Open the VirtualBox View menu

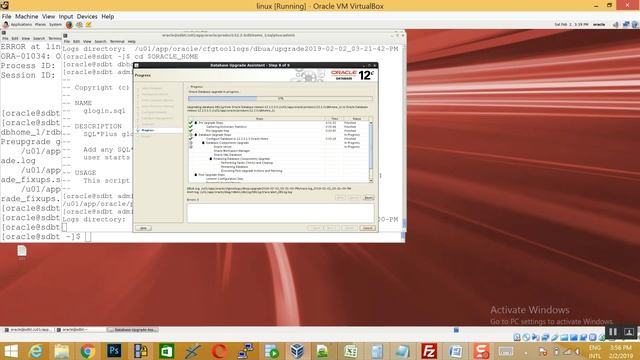click(48, 16)
